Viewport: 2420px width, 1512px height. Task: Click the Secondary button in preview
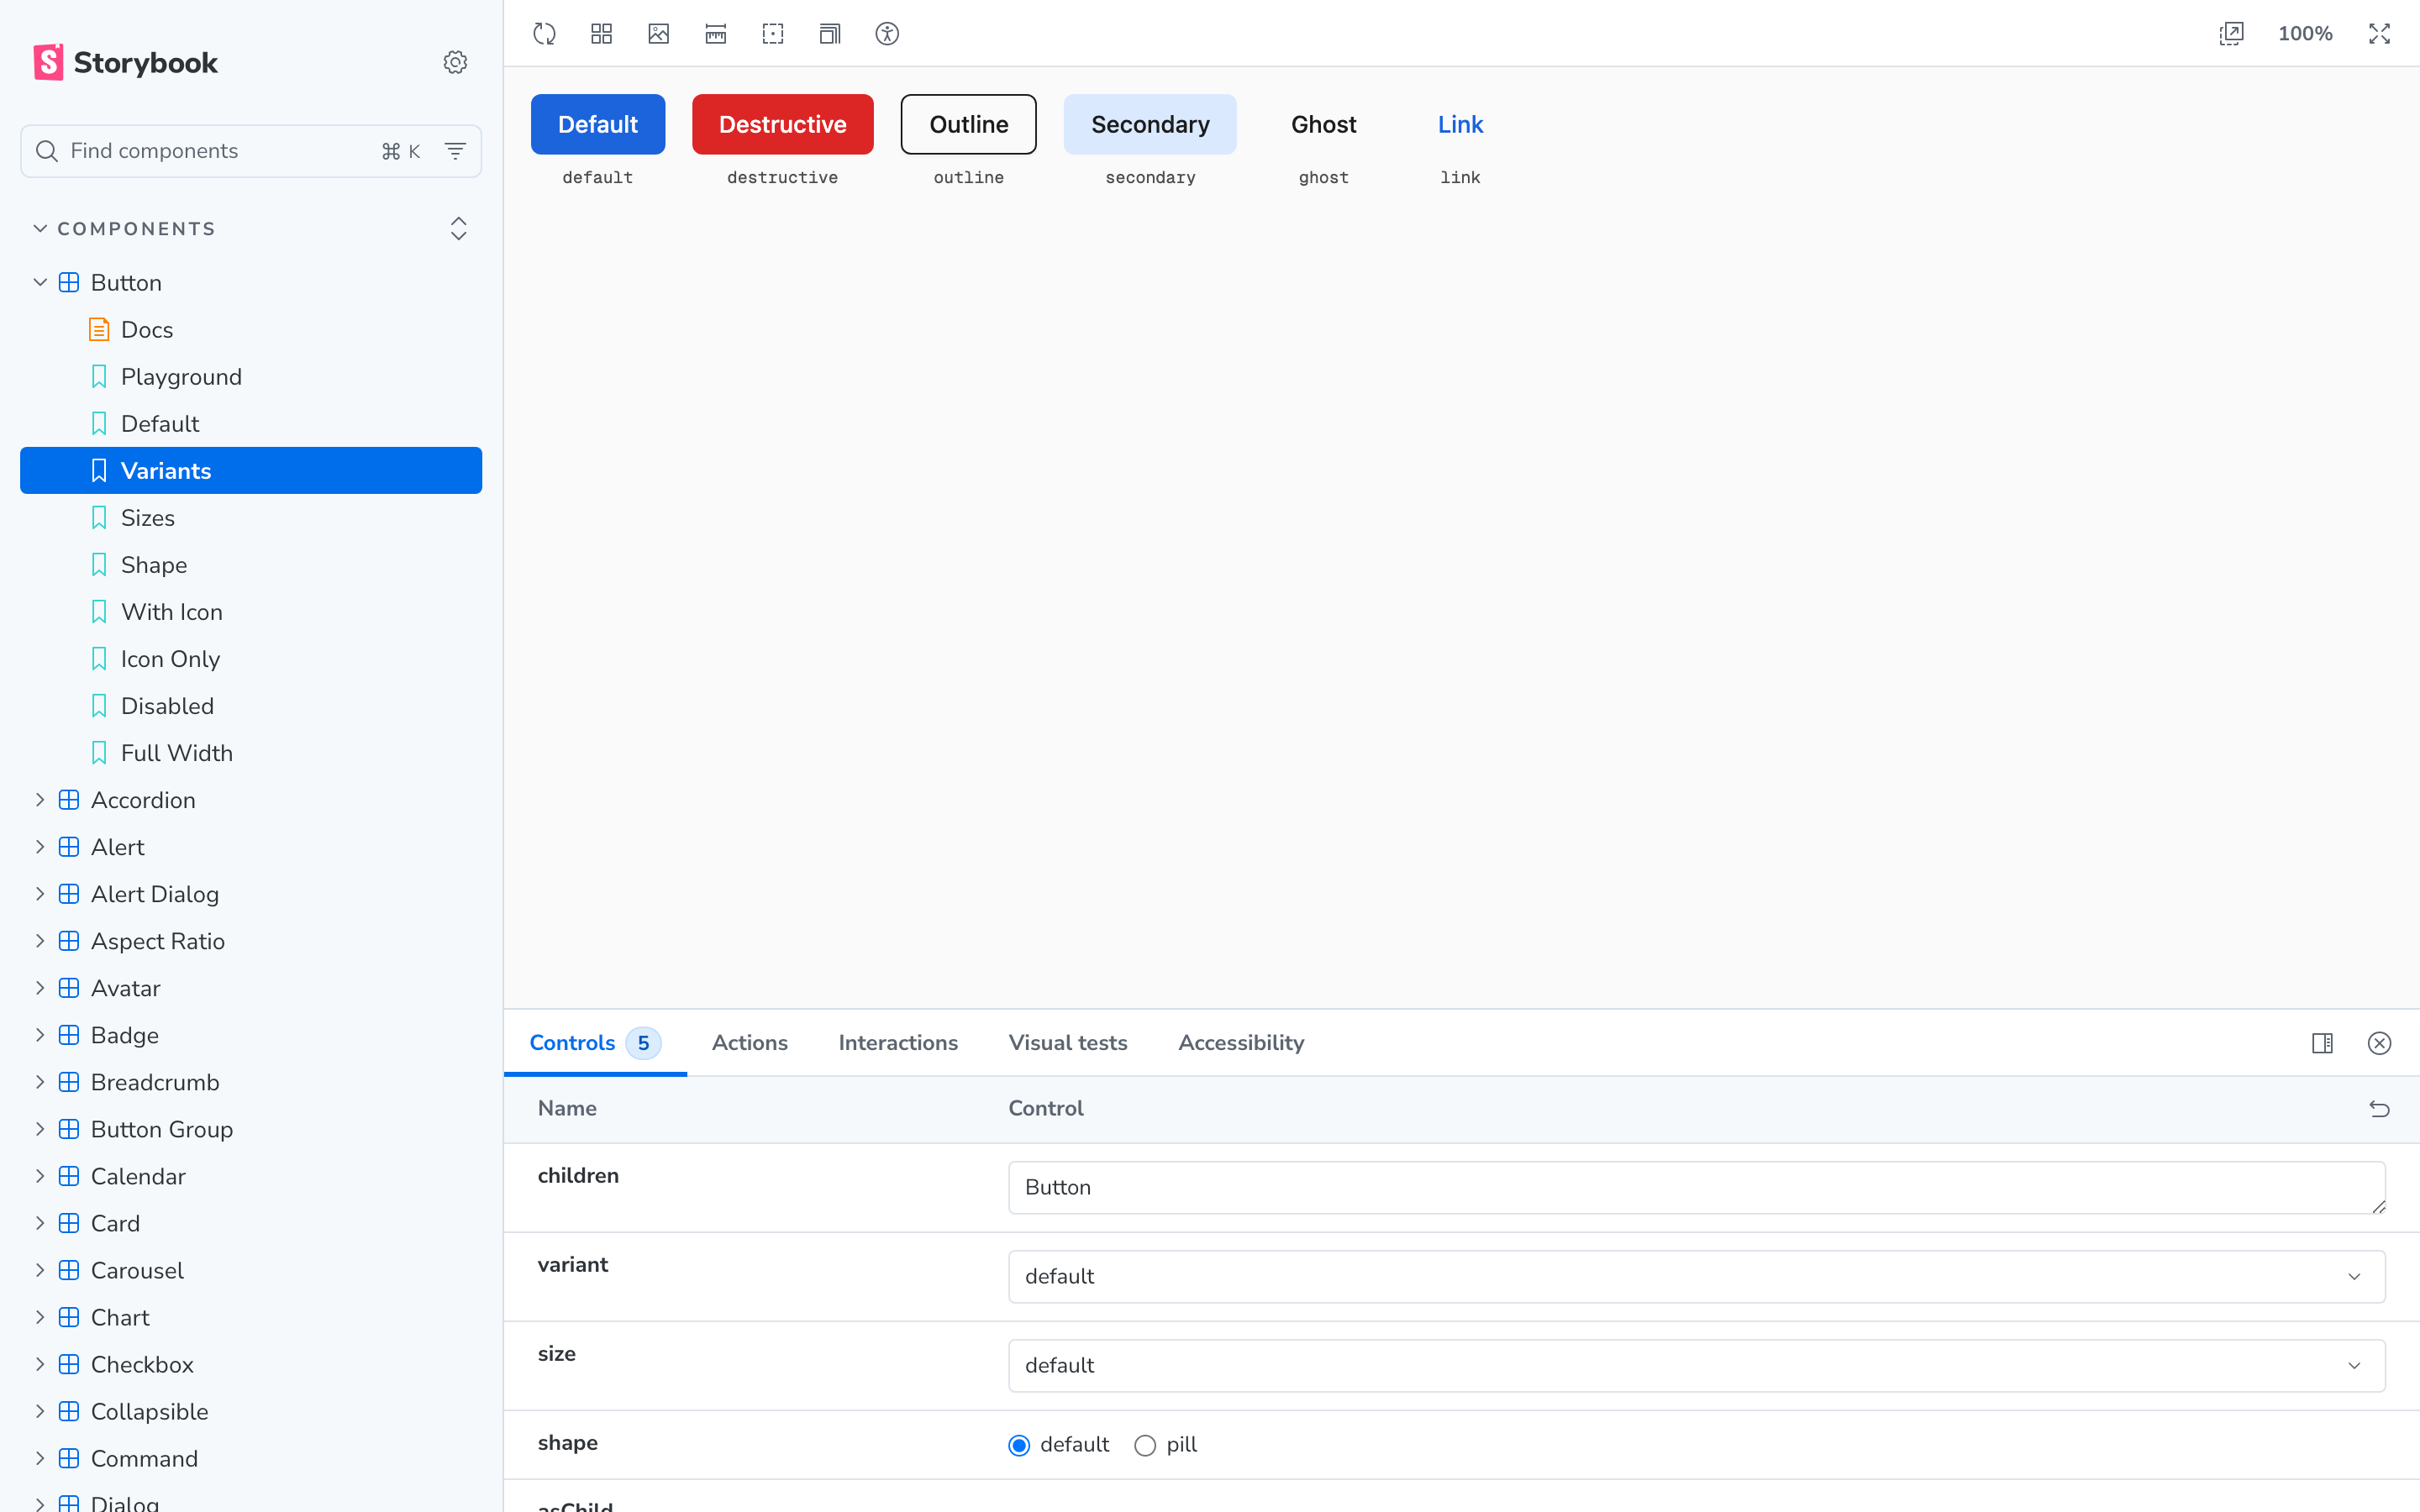[x=1150, y=124]
